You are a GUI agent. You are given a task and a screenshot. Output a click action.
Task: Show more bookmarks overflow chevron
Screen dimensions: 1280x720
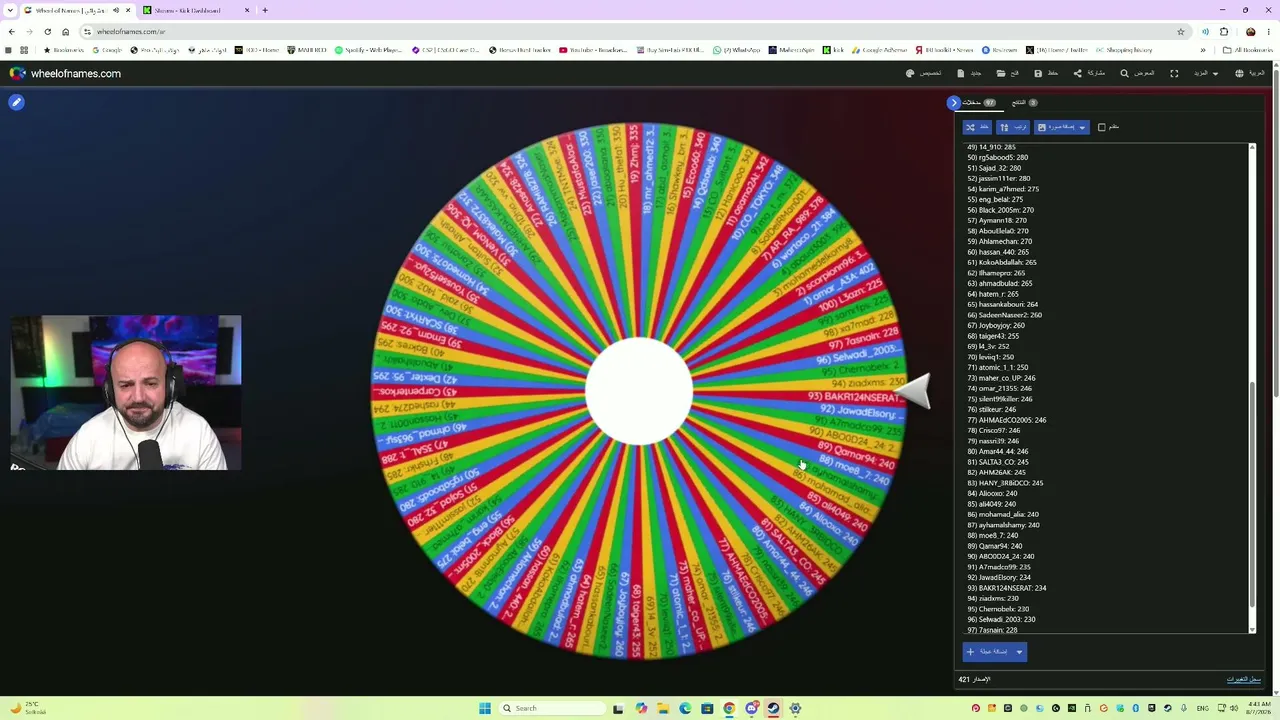[1203, 50]
